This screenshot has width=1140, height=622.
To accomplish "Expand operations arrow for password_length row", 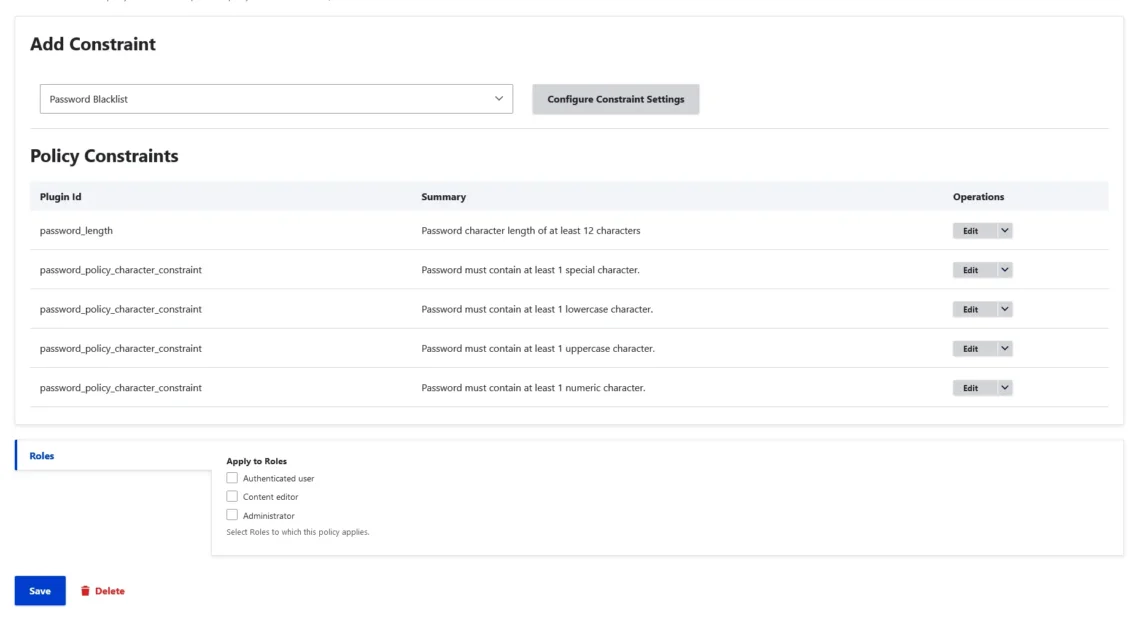I will 1005,231.
